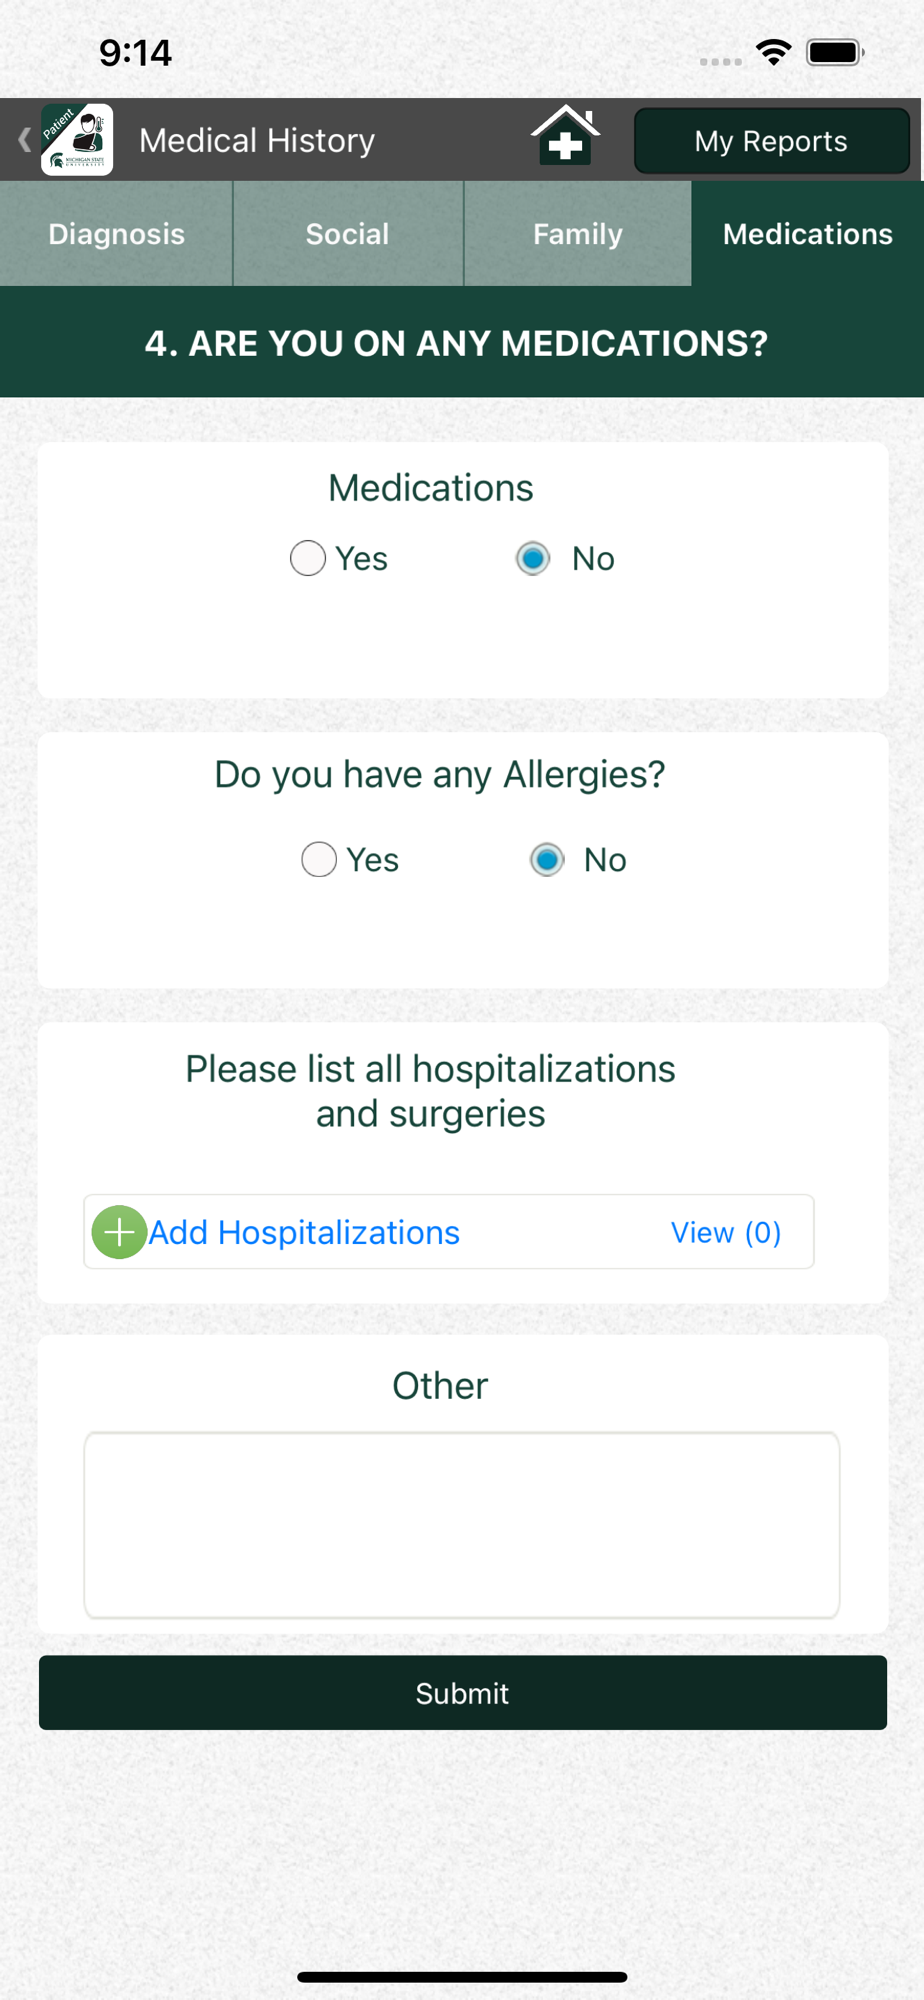Open the Family tab
The height and width of the screenshot is (2000, 924).
(578, 234)
